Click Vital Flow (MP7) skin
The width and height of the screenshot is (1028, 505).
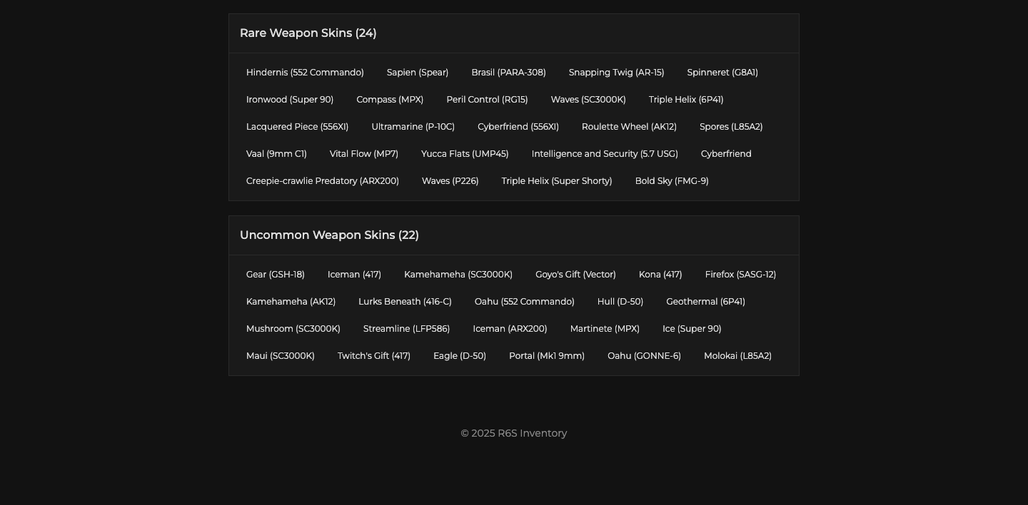click(x=364, y=154)
